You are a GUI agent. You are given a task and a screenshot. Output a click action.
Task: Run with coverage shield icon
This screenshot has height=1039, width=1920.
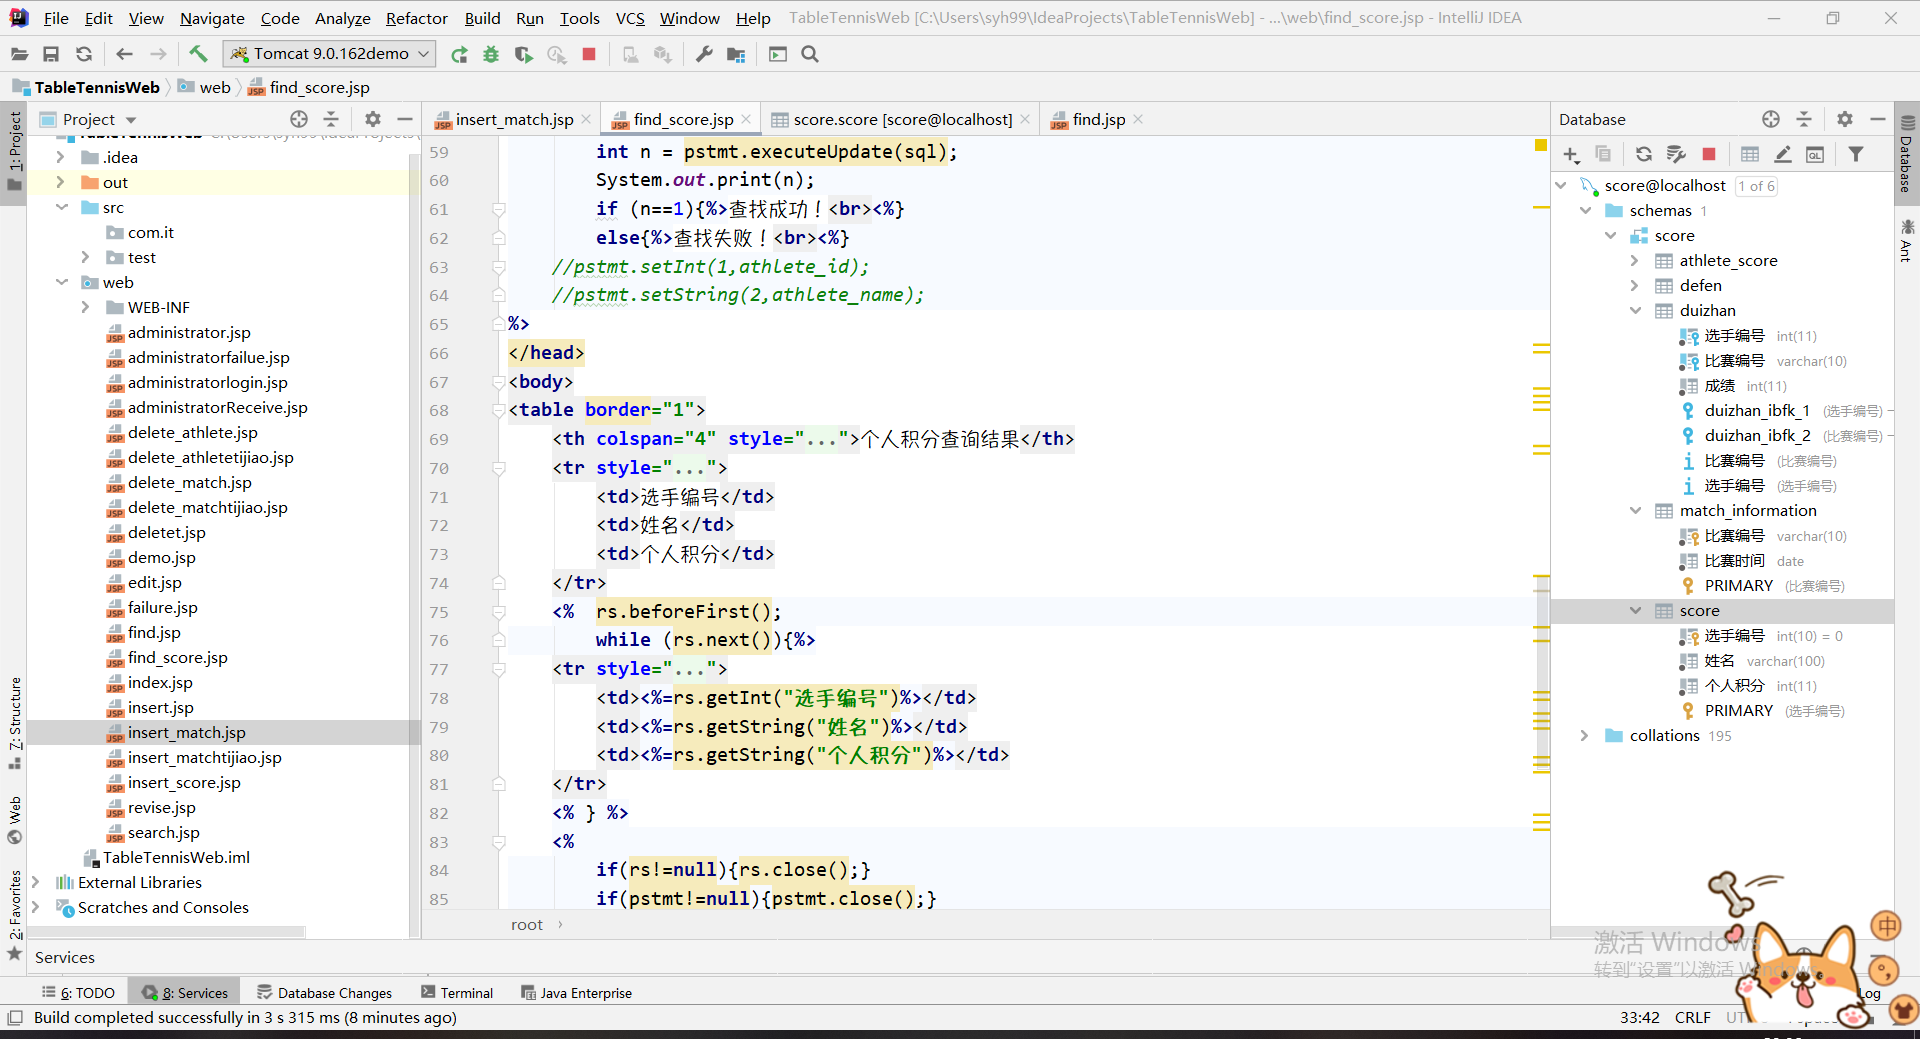pos(523,54)
